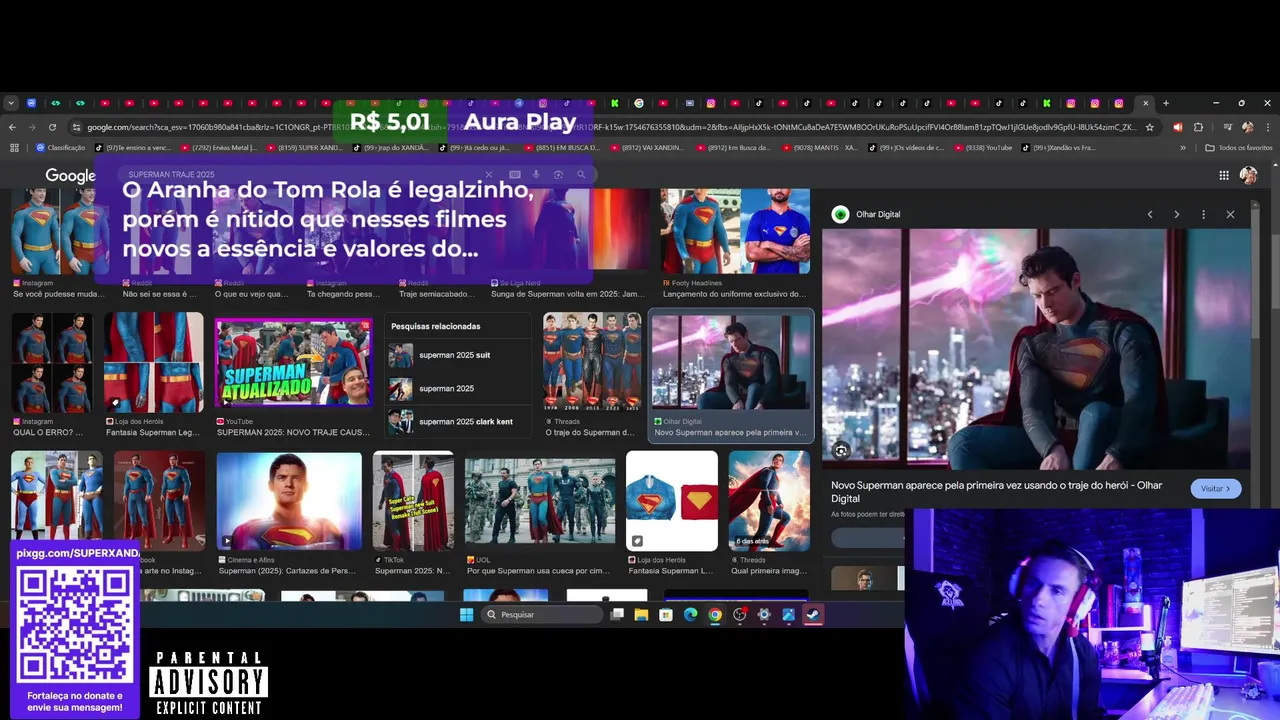Click the Novo Superman aparece preview title link

996,491
